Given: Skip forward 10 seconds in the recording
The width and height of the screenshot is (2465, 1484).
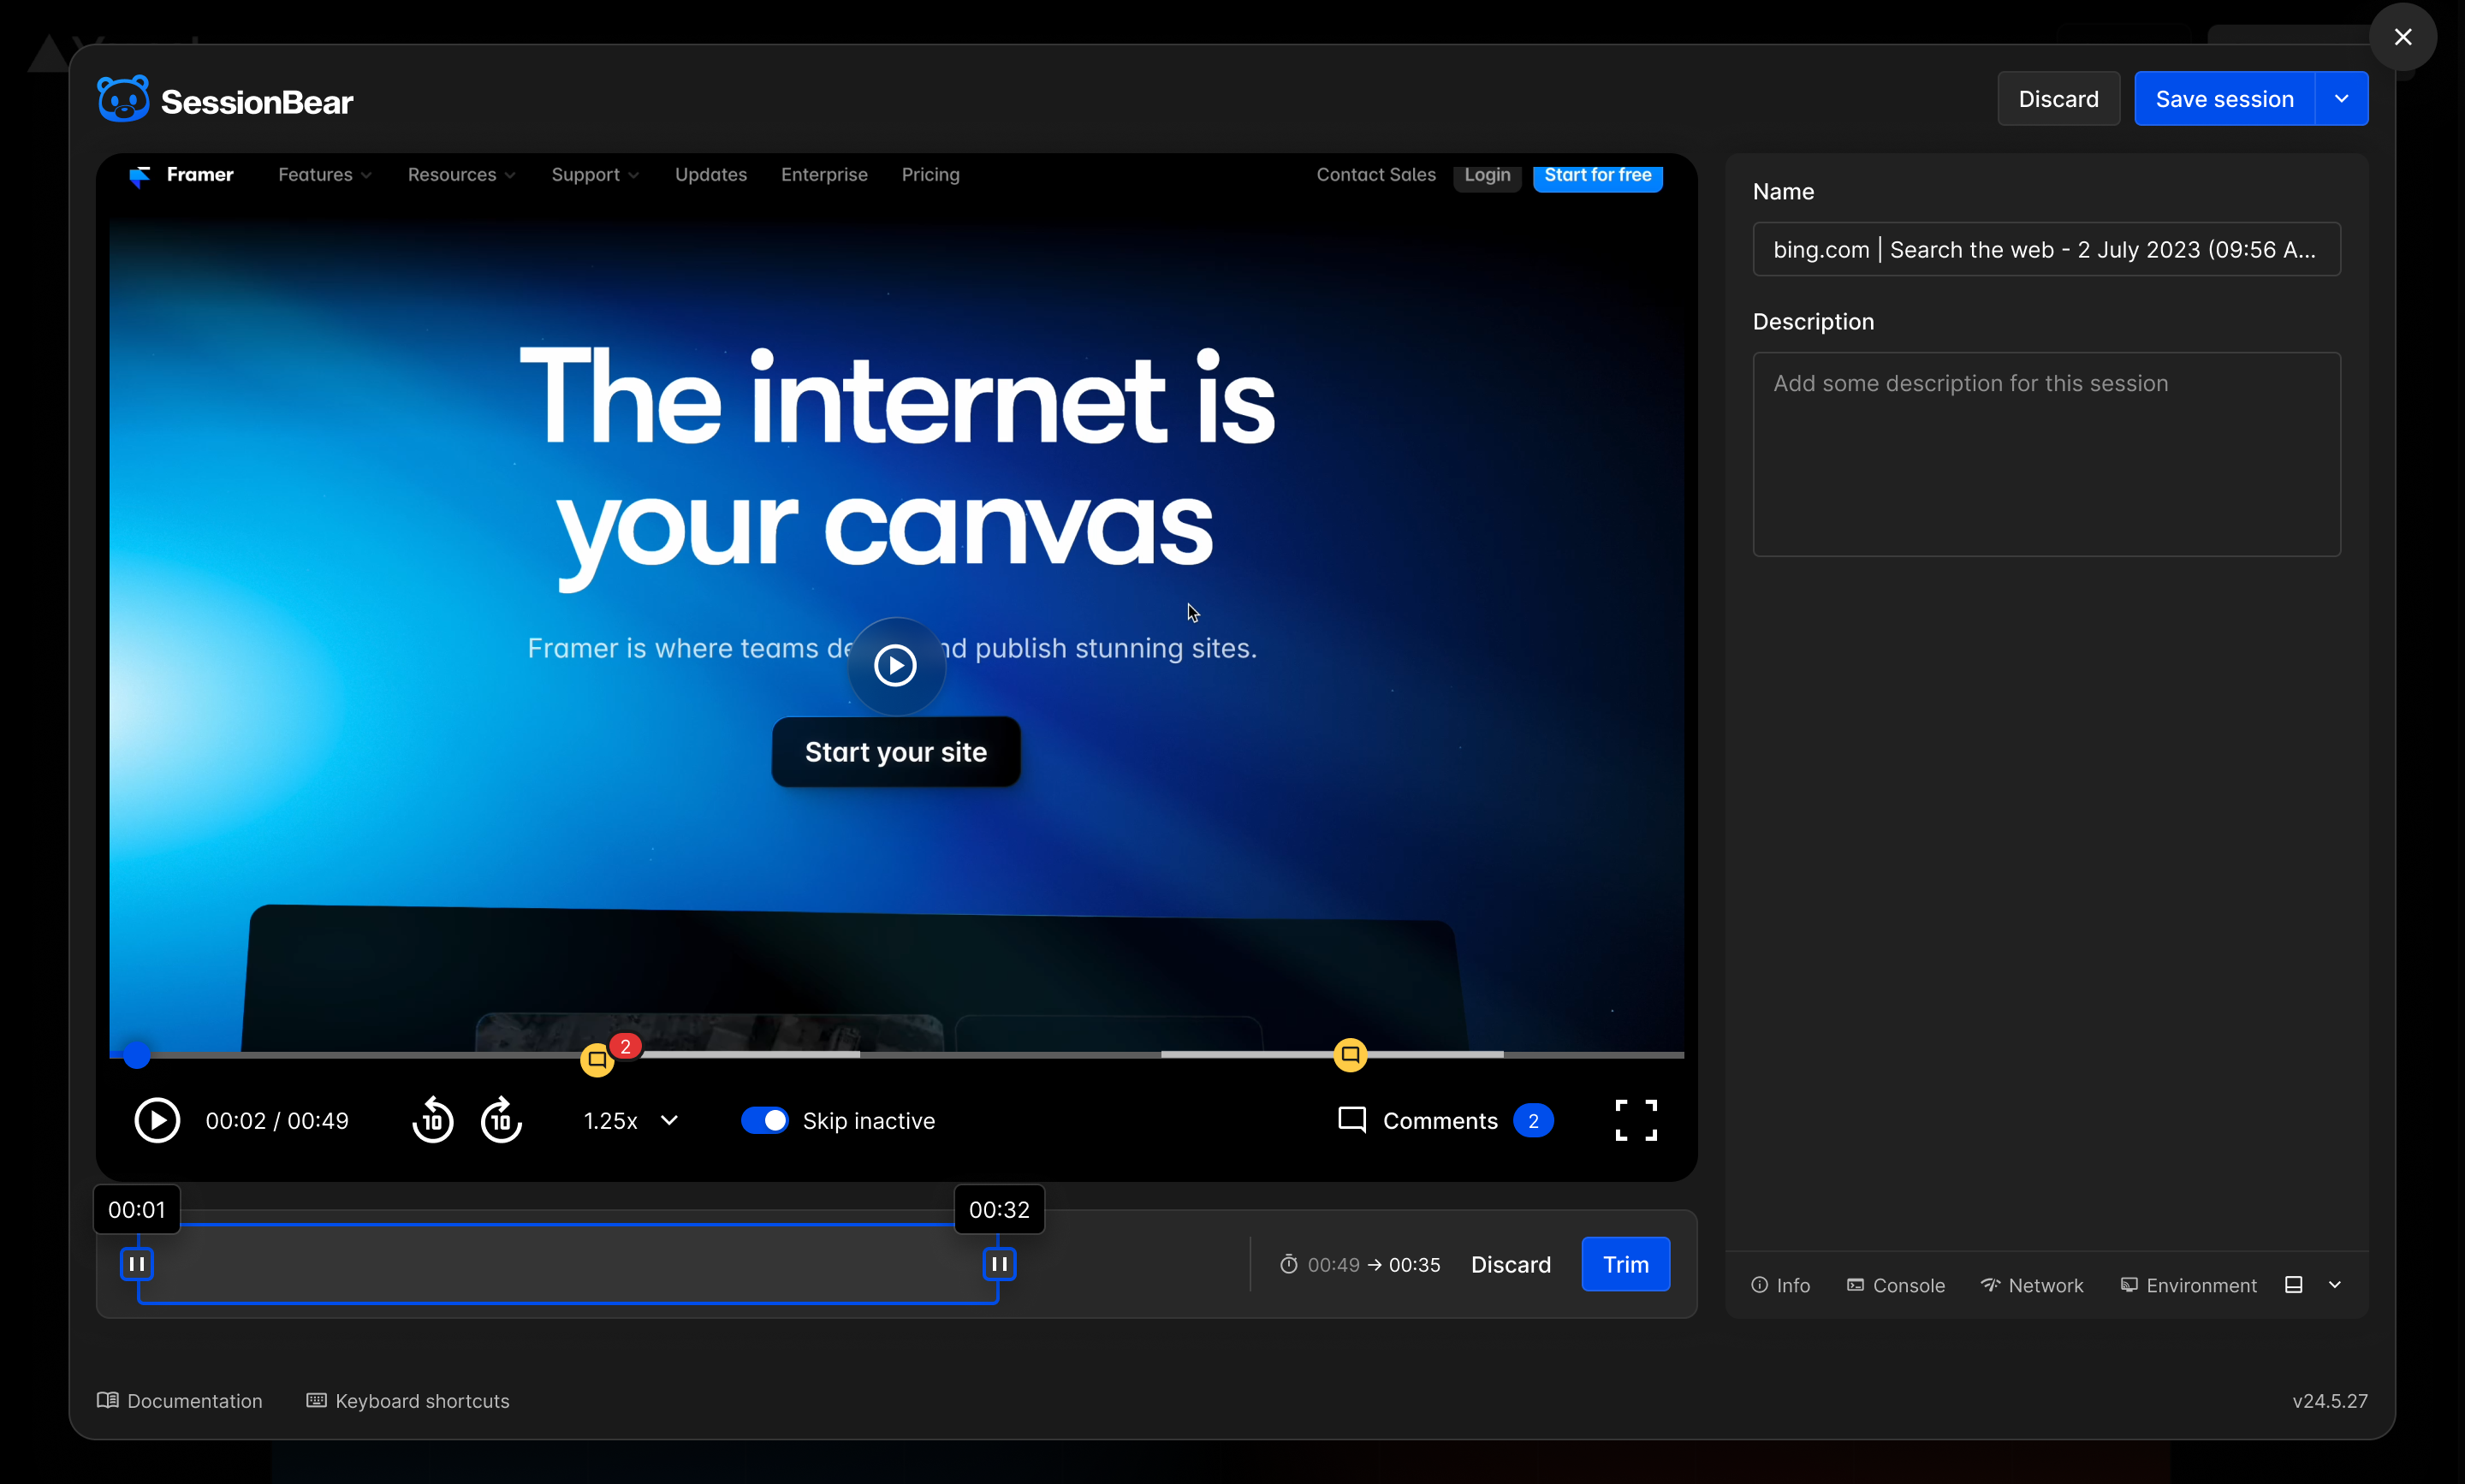Looking at the screenshot, I should pos(502,1120).
